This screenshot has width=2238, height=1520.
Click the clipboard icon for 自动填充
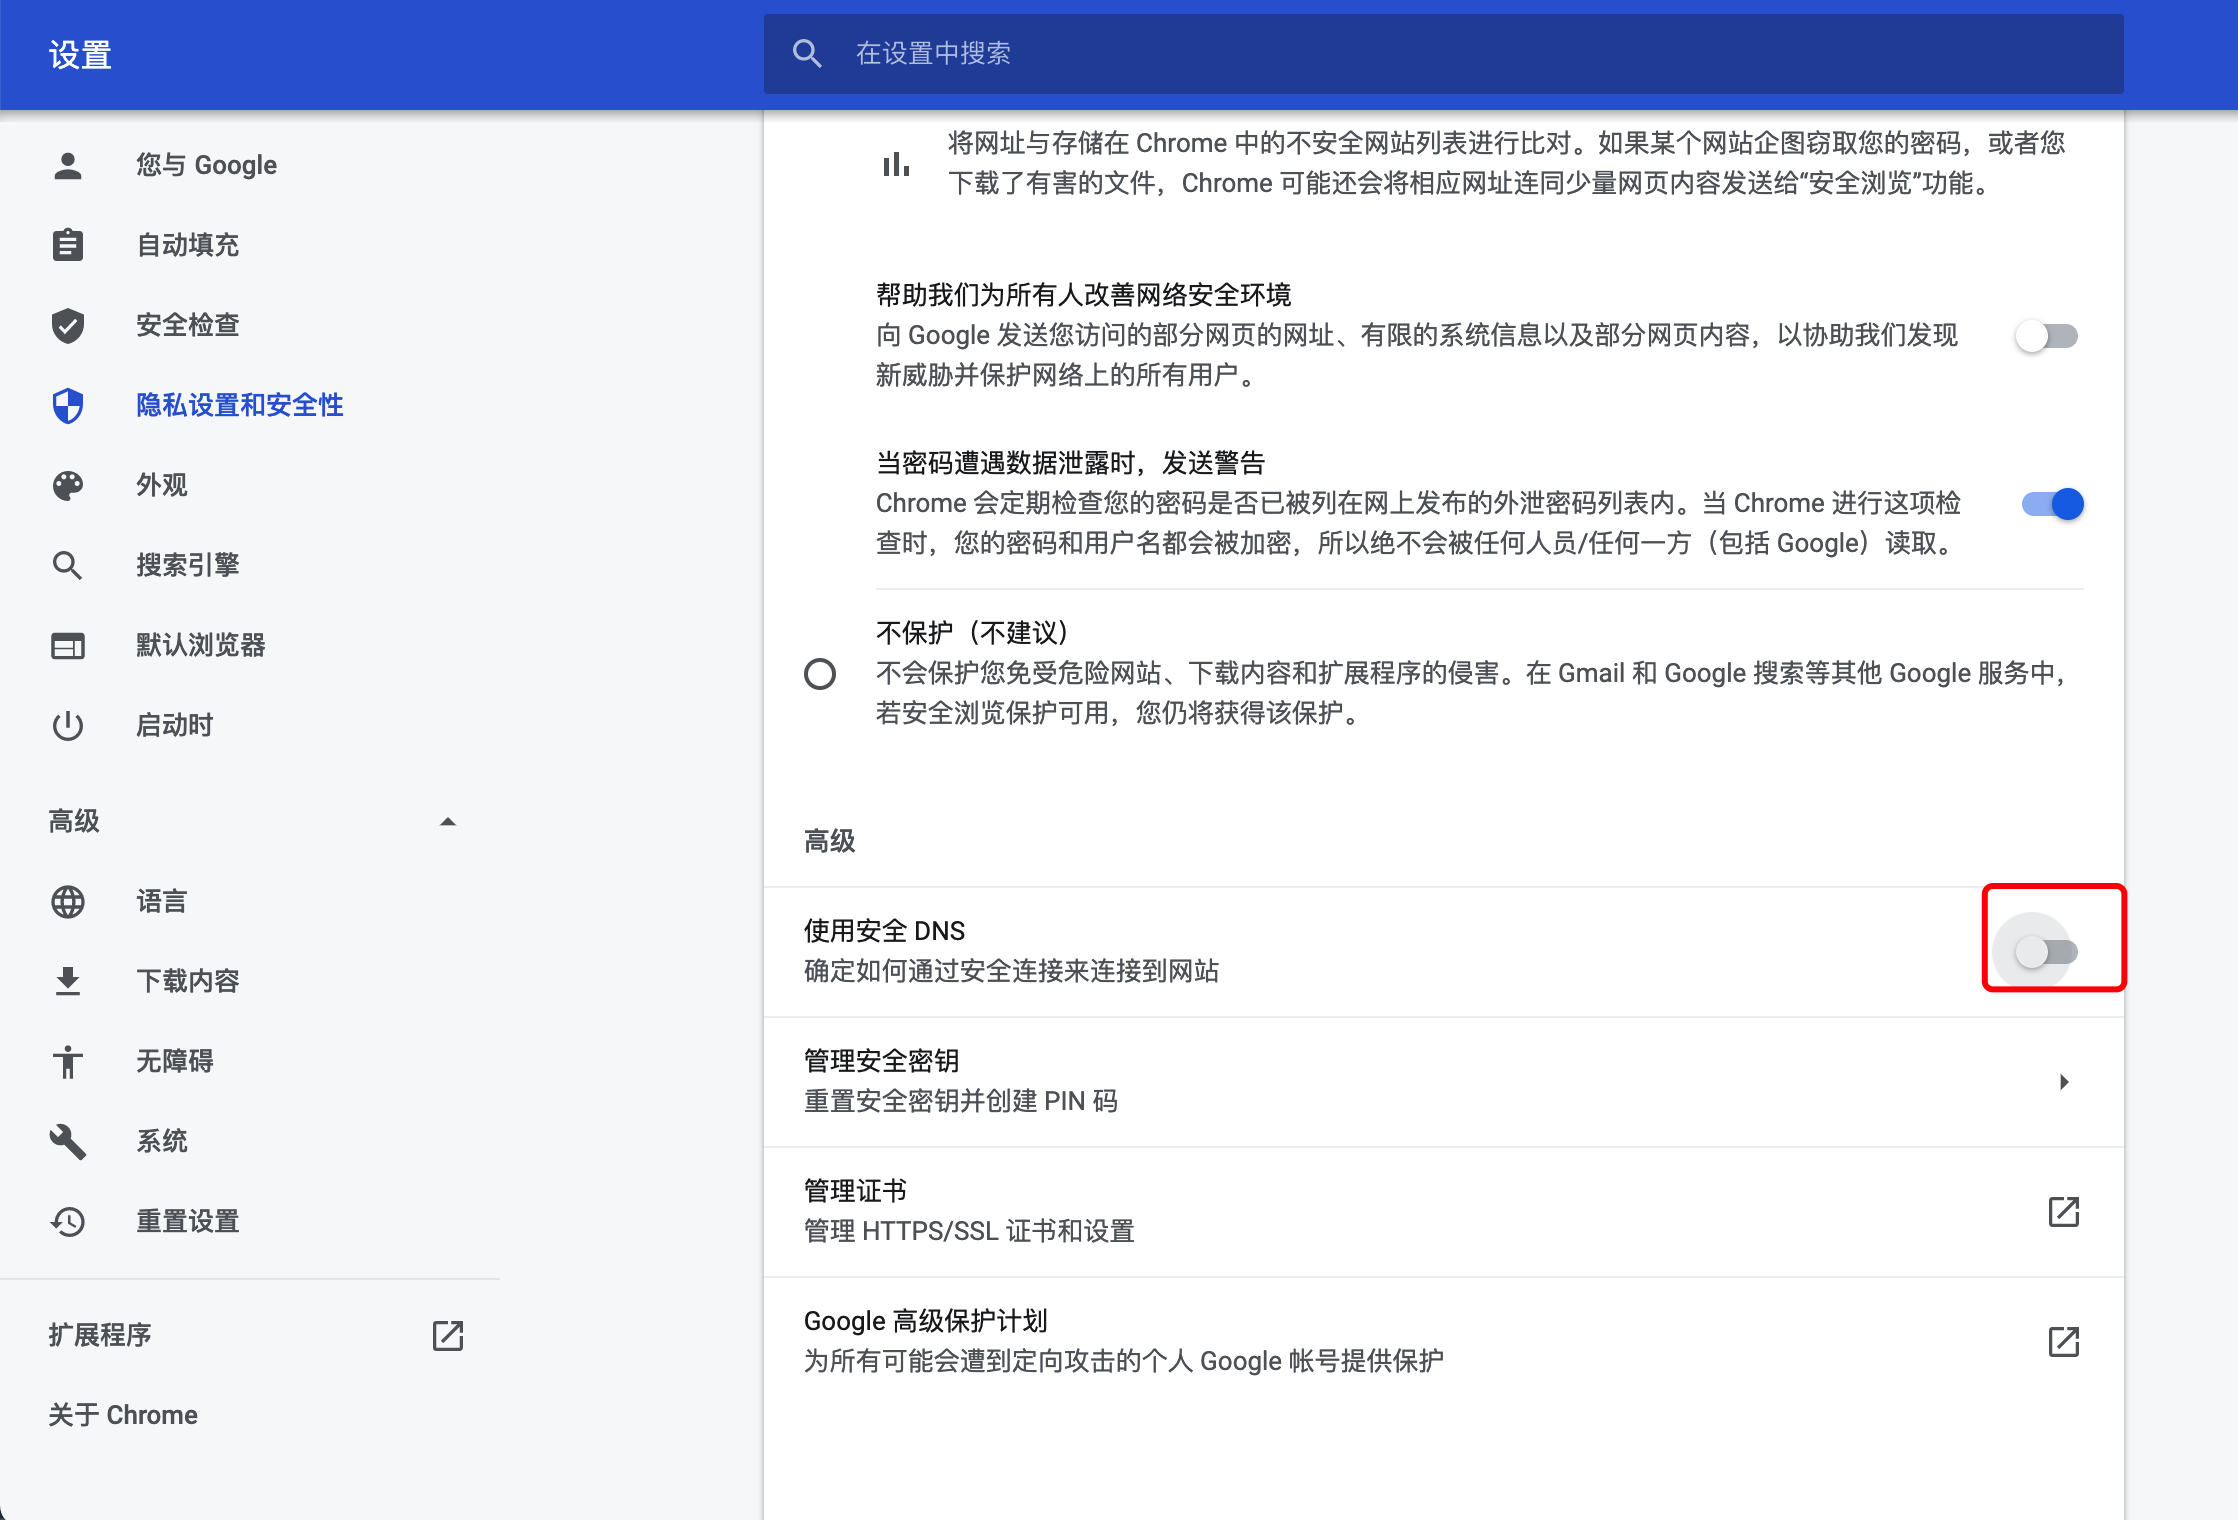(68, 245)
